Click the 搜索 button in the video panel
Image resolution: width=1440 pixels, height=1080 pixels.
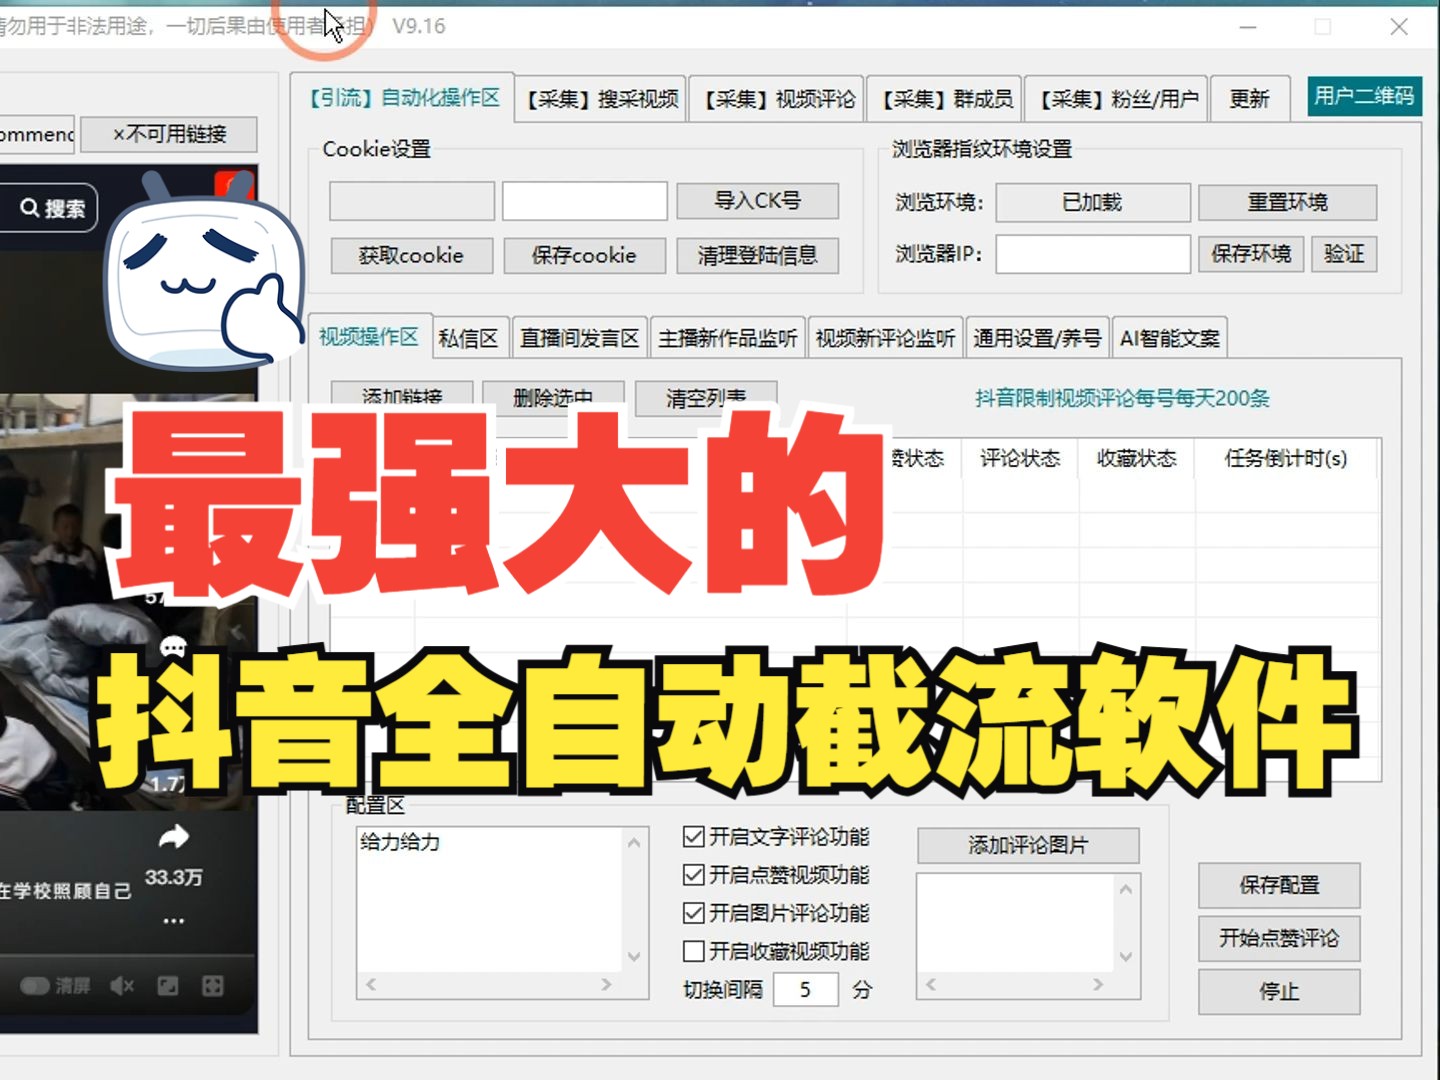49,208
